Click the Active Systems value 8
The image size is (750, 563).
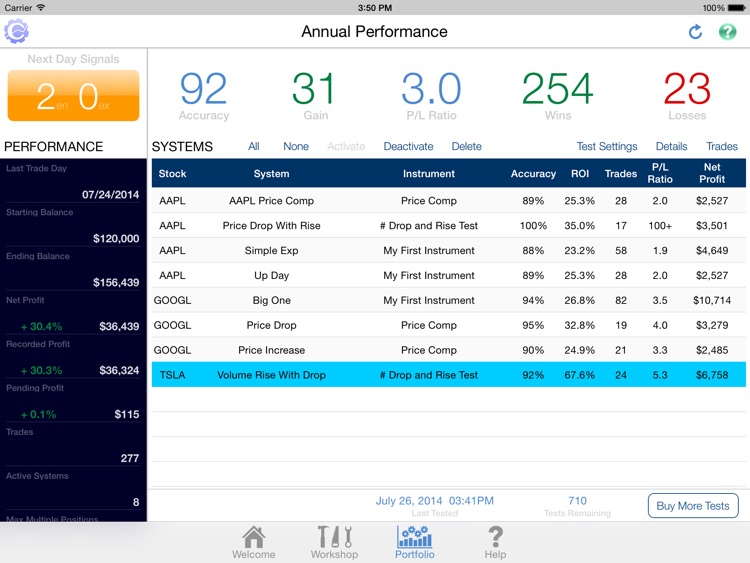pos(136,502)
